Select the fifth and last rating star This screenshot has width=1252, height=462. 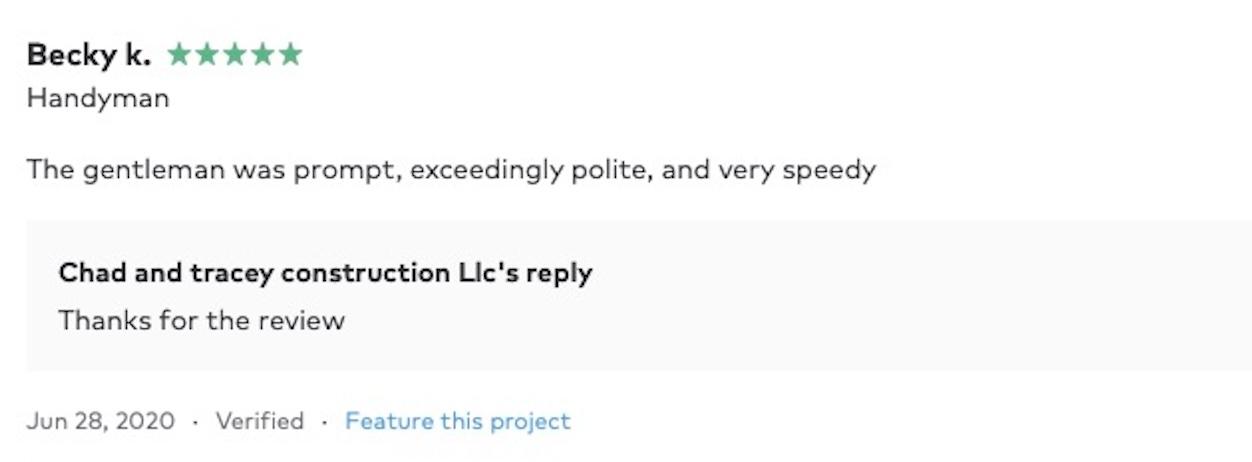pyautogui.click(x=290, y=54)
